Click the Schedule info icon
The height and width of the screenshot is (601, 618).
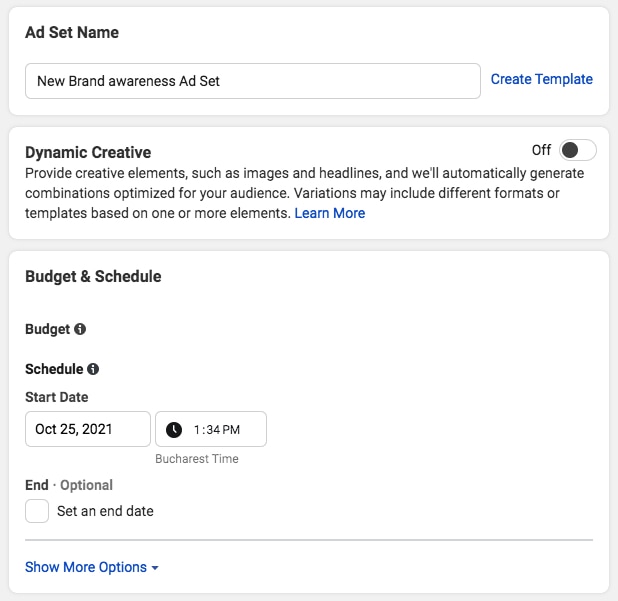coord(93,369)
